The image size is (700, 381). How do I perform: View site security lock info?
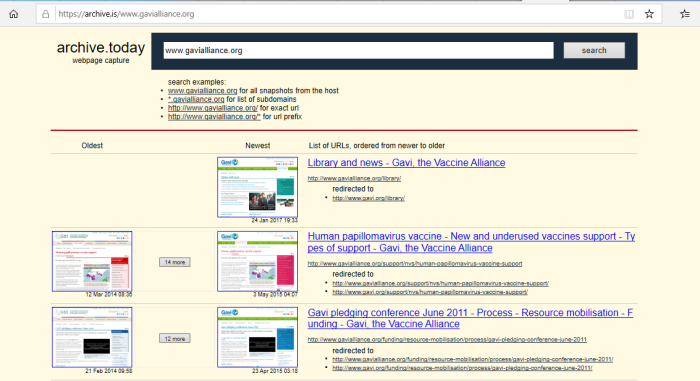pos(46,14)
